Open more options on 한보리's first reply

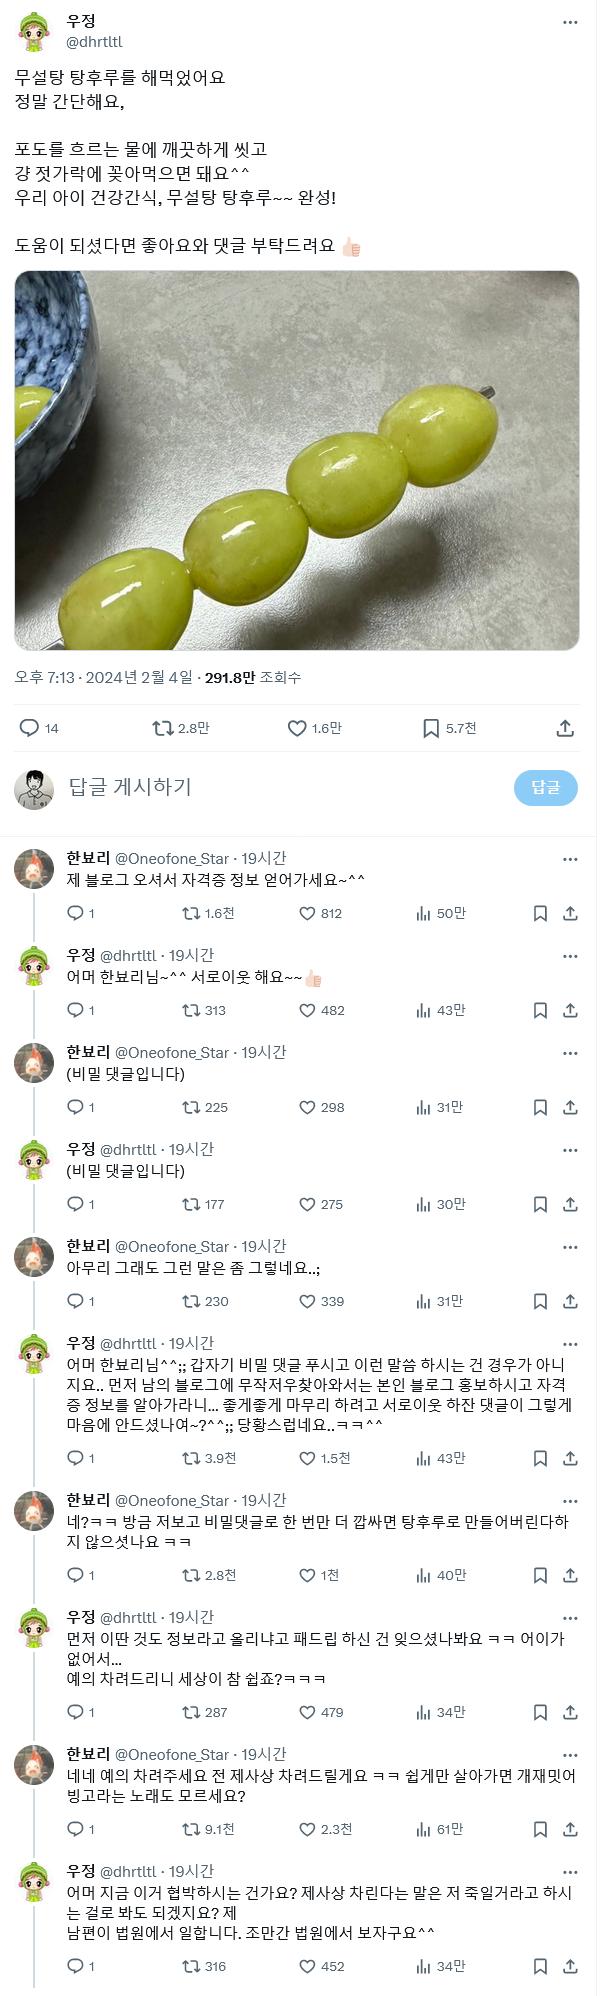coord(570,859)
